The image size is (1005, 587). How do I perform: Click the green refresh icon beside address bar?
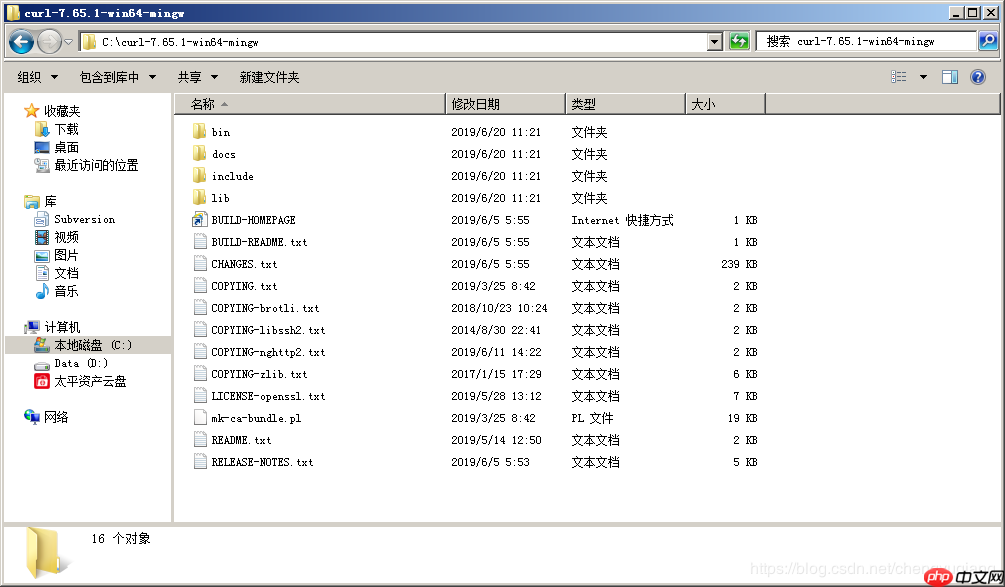pos(738,40)
